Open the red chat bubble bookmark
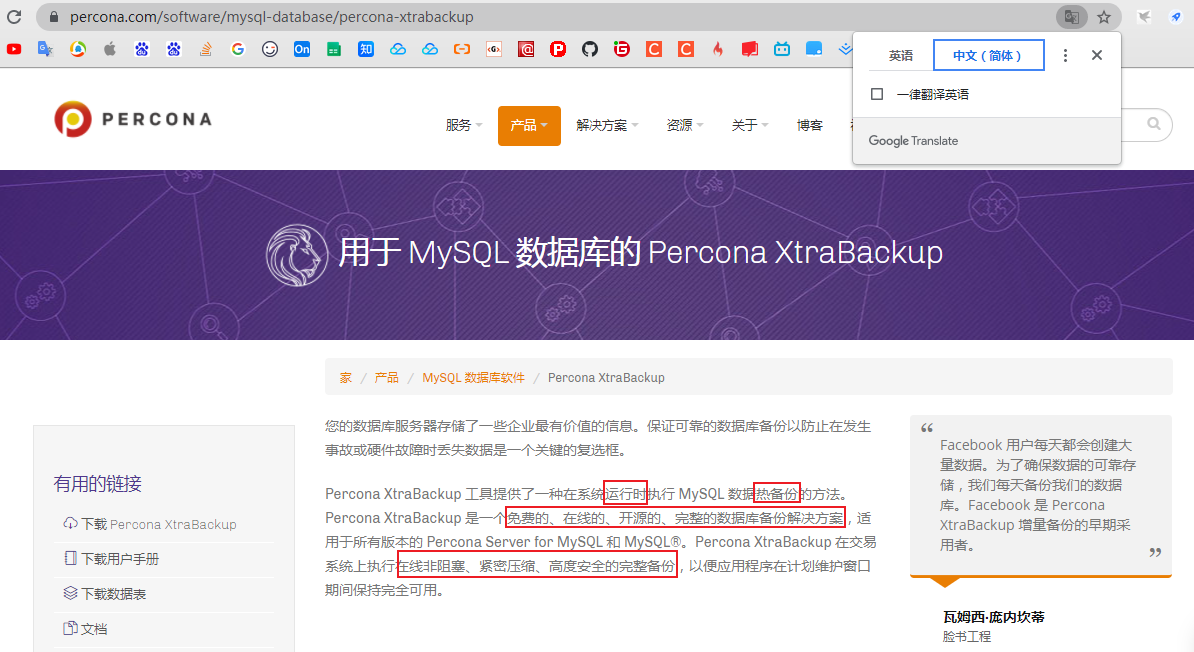1194x652 pixels. coord(749,50)
